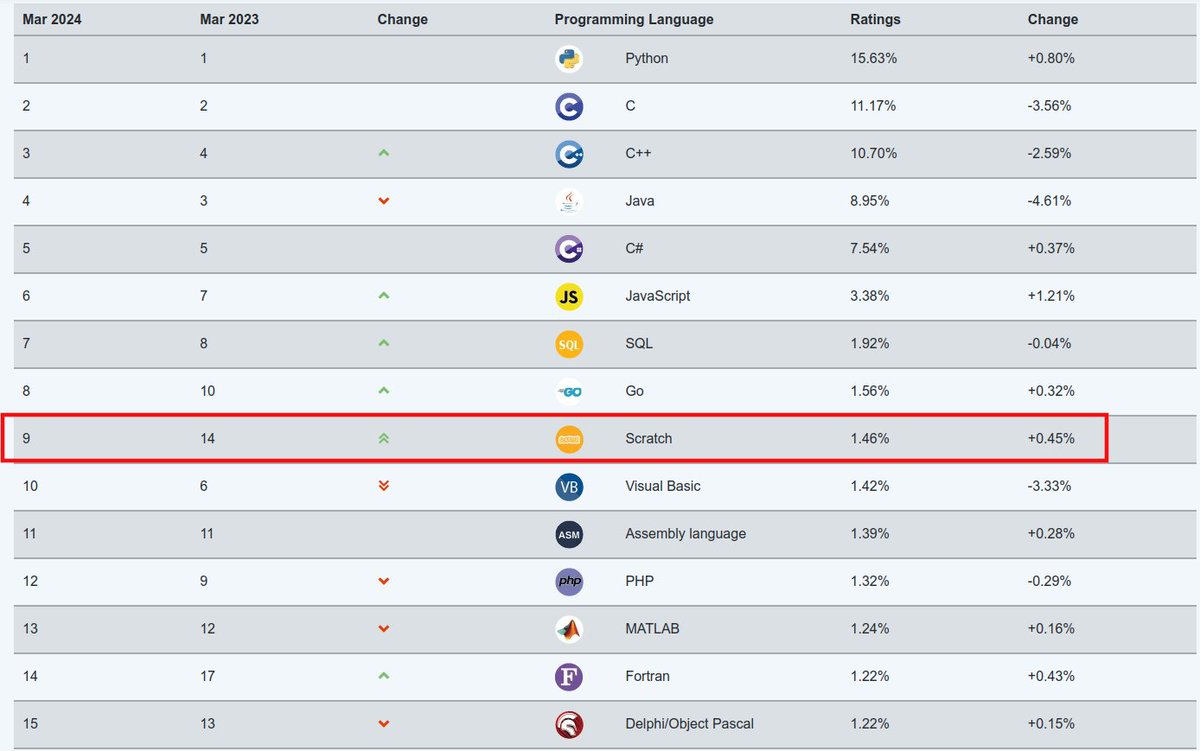Click the JavaScript JS logo icon
Screen dimensions: 1200x751
569,296
